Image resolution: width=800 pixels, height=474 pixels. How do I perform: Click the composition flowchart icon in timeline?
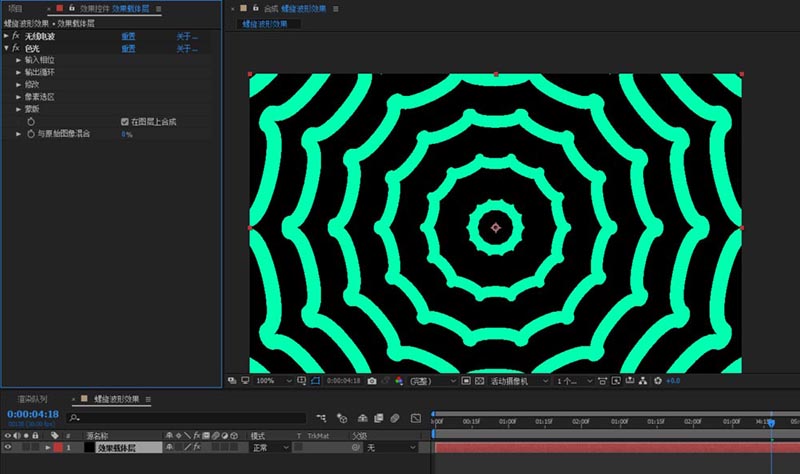click(x=321, y=417)
